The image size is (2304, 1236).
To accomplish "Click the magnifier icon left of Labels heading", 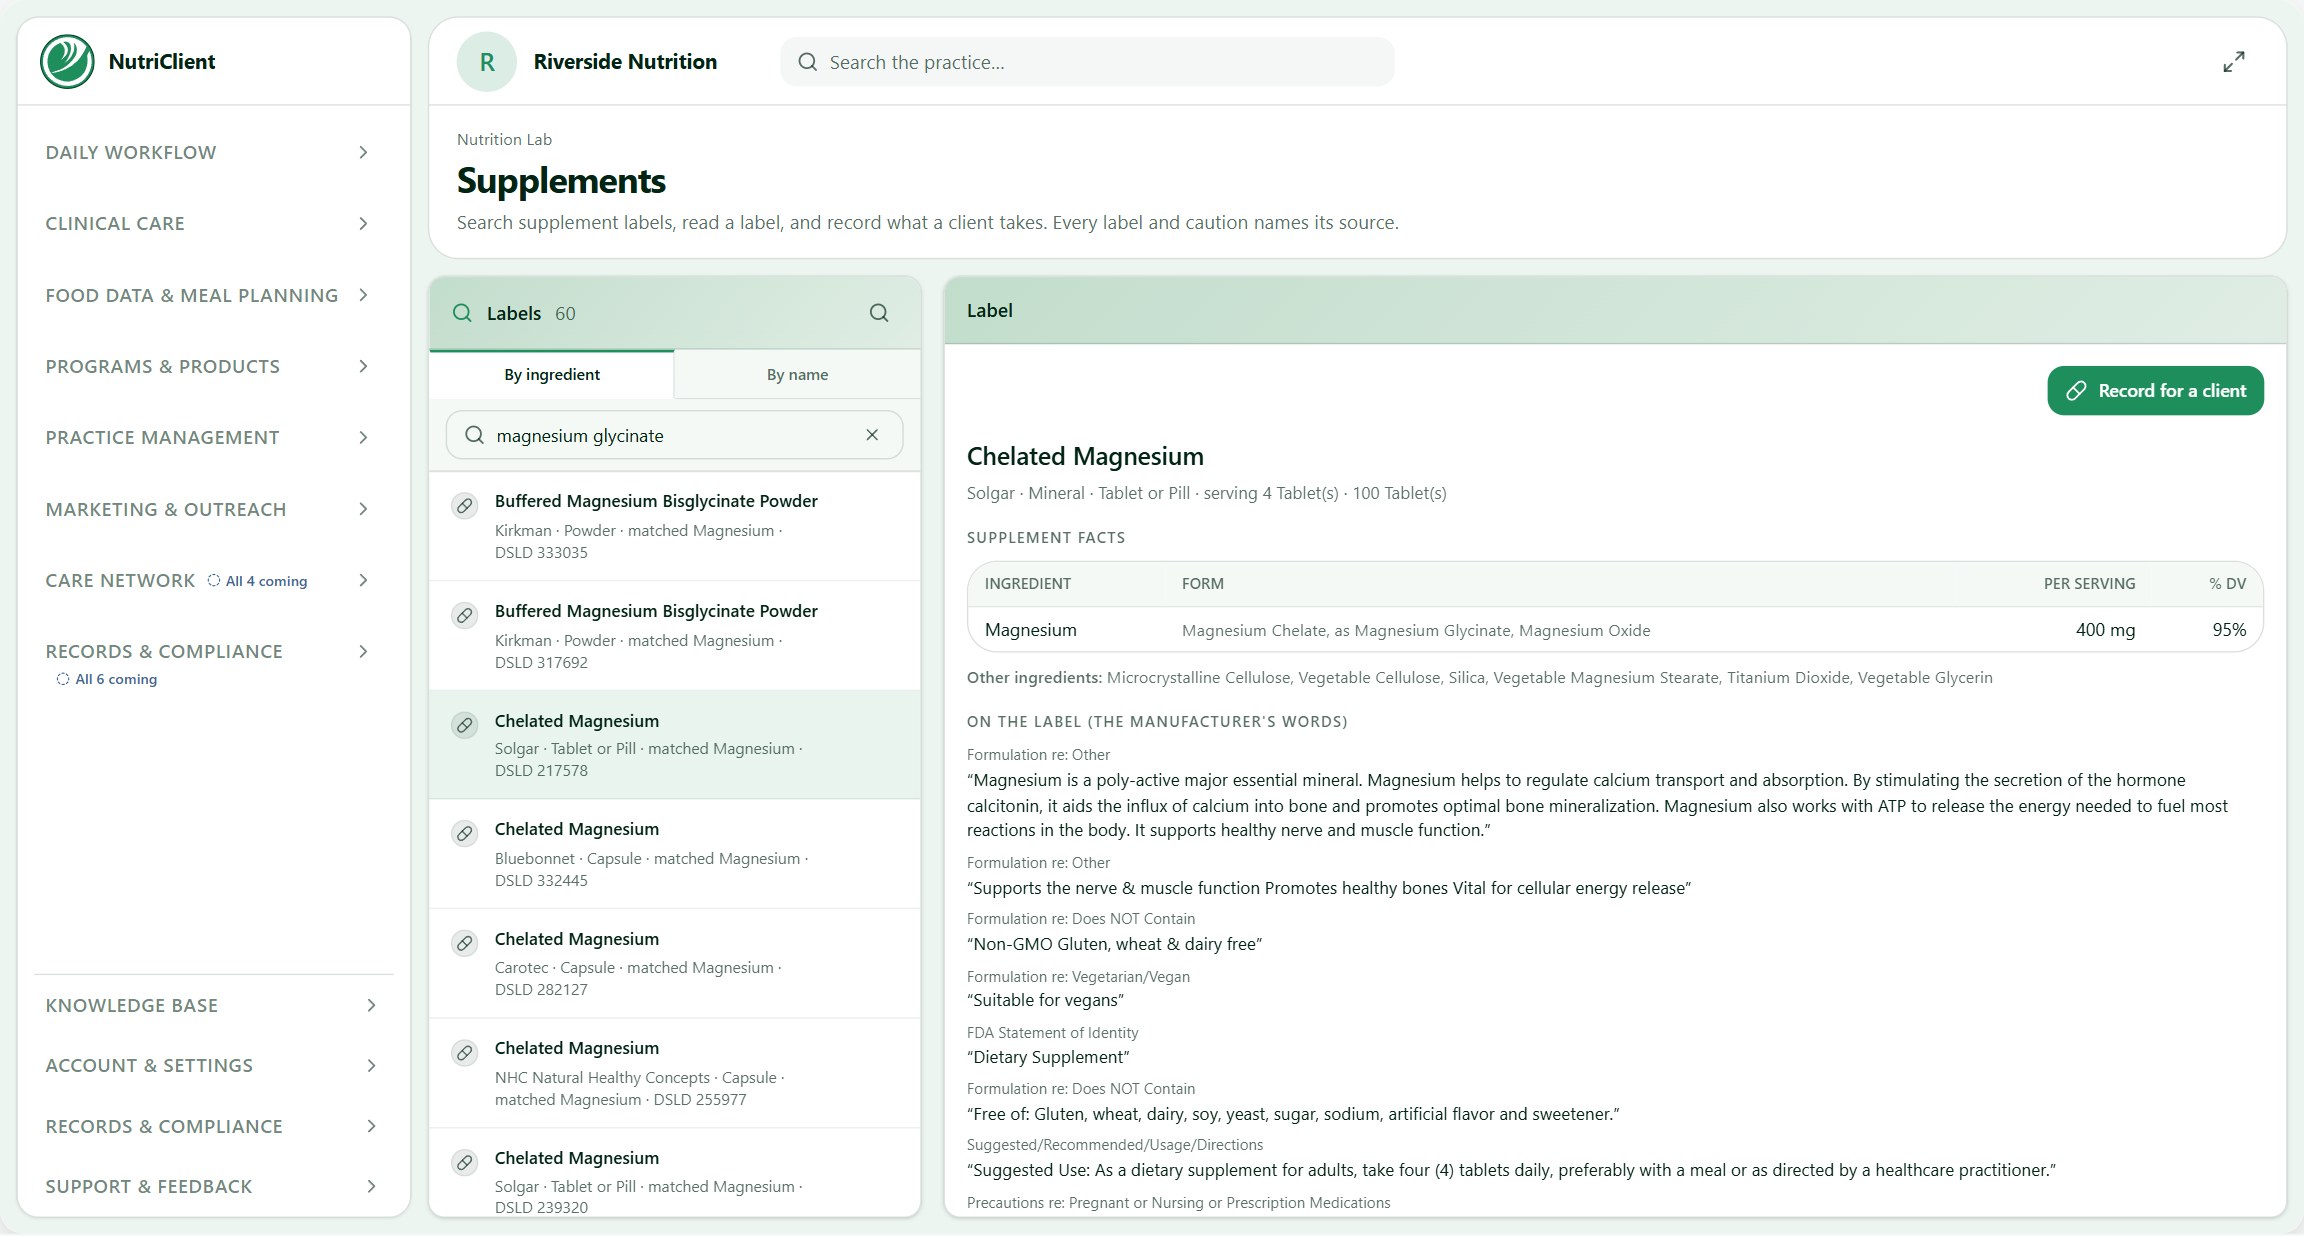I will [x=462, y=313].
